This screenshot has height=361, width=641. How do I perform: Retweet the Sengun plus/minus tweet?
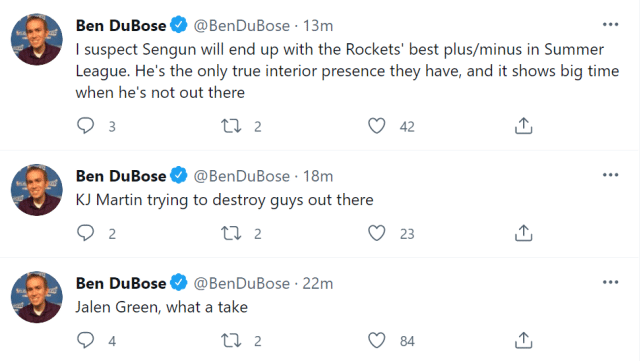231,126
